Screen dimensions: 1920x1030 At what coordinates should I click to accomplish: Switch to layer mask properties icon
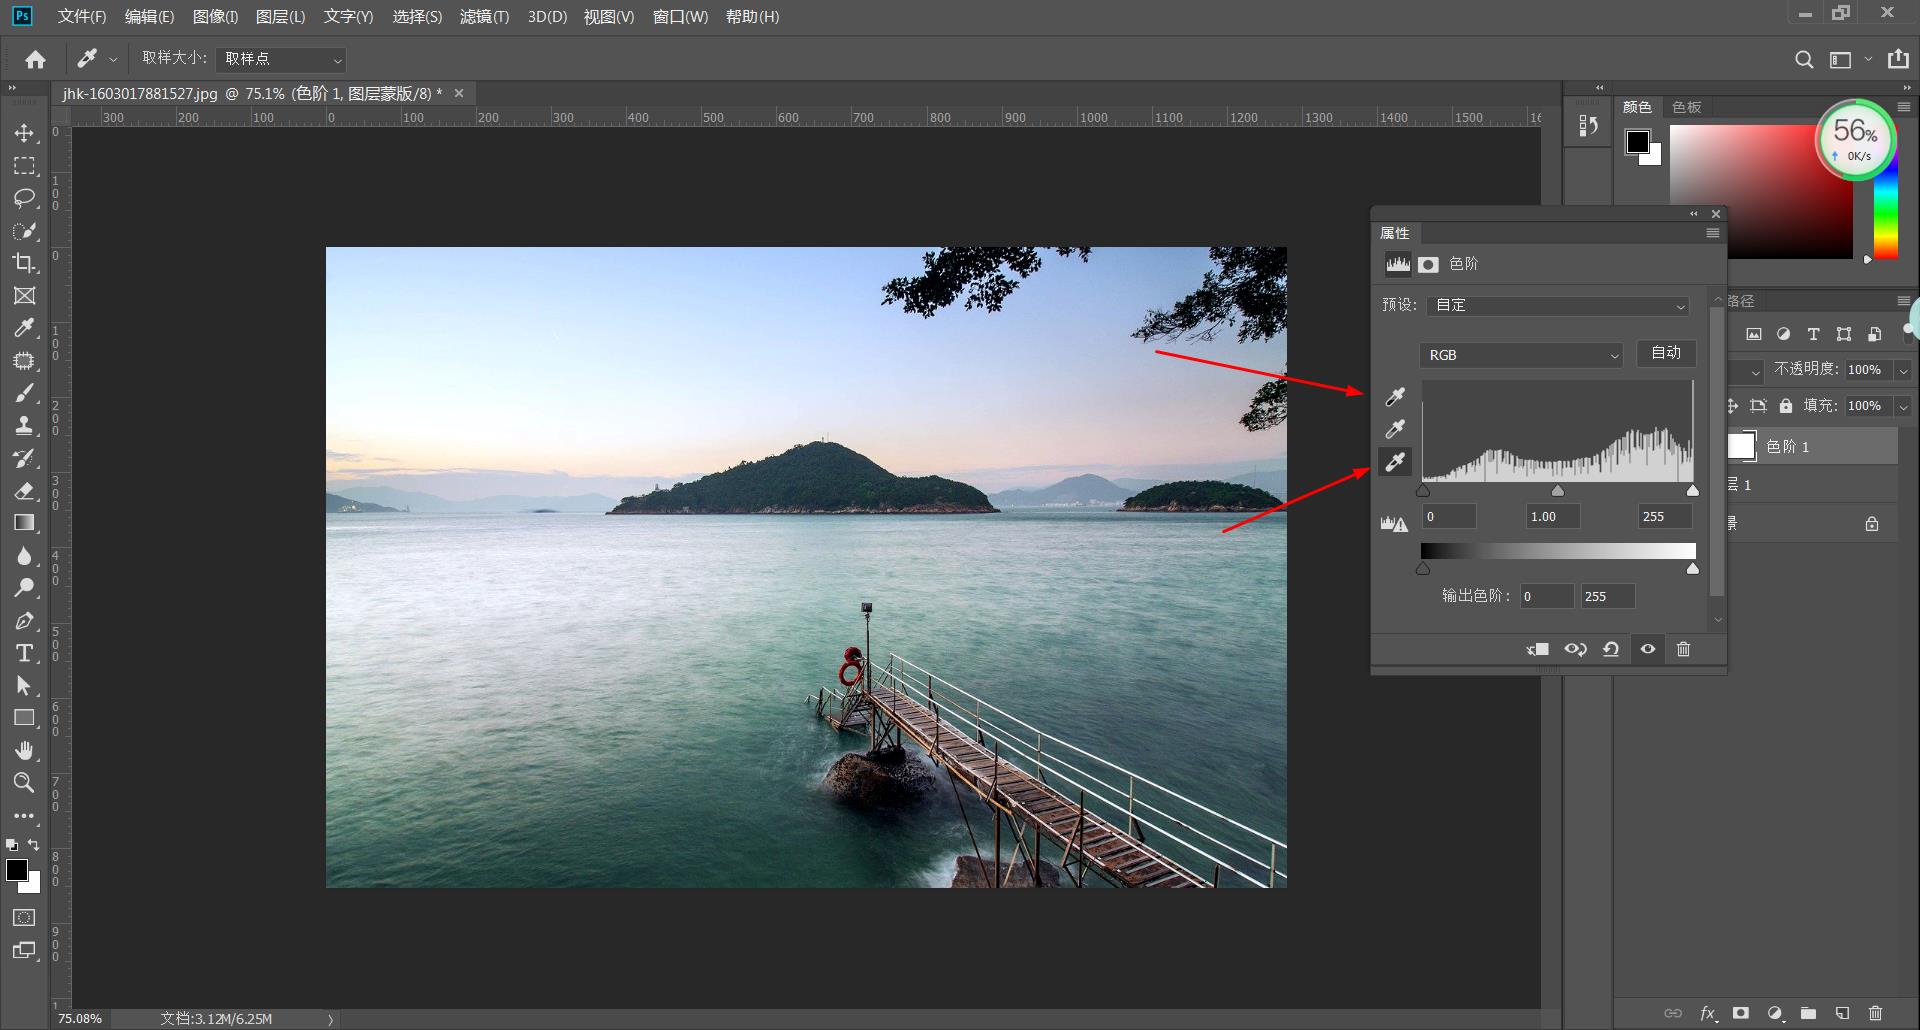1428,264
